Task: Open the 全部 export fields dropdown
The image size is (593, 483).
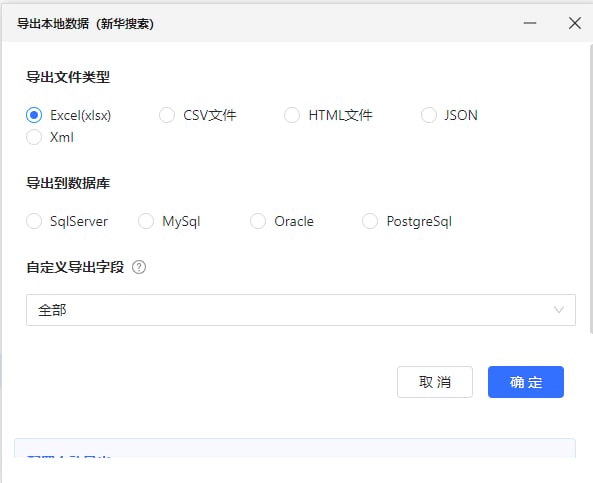Action: coord(301,310)
